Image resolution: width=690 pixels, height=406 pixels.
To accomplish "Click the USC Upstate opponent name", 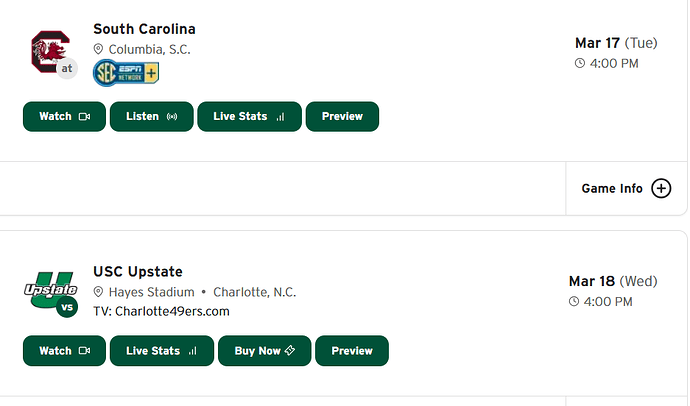I will [137, 272].
